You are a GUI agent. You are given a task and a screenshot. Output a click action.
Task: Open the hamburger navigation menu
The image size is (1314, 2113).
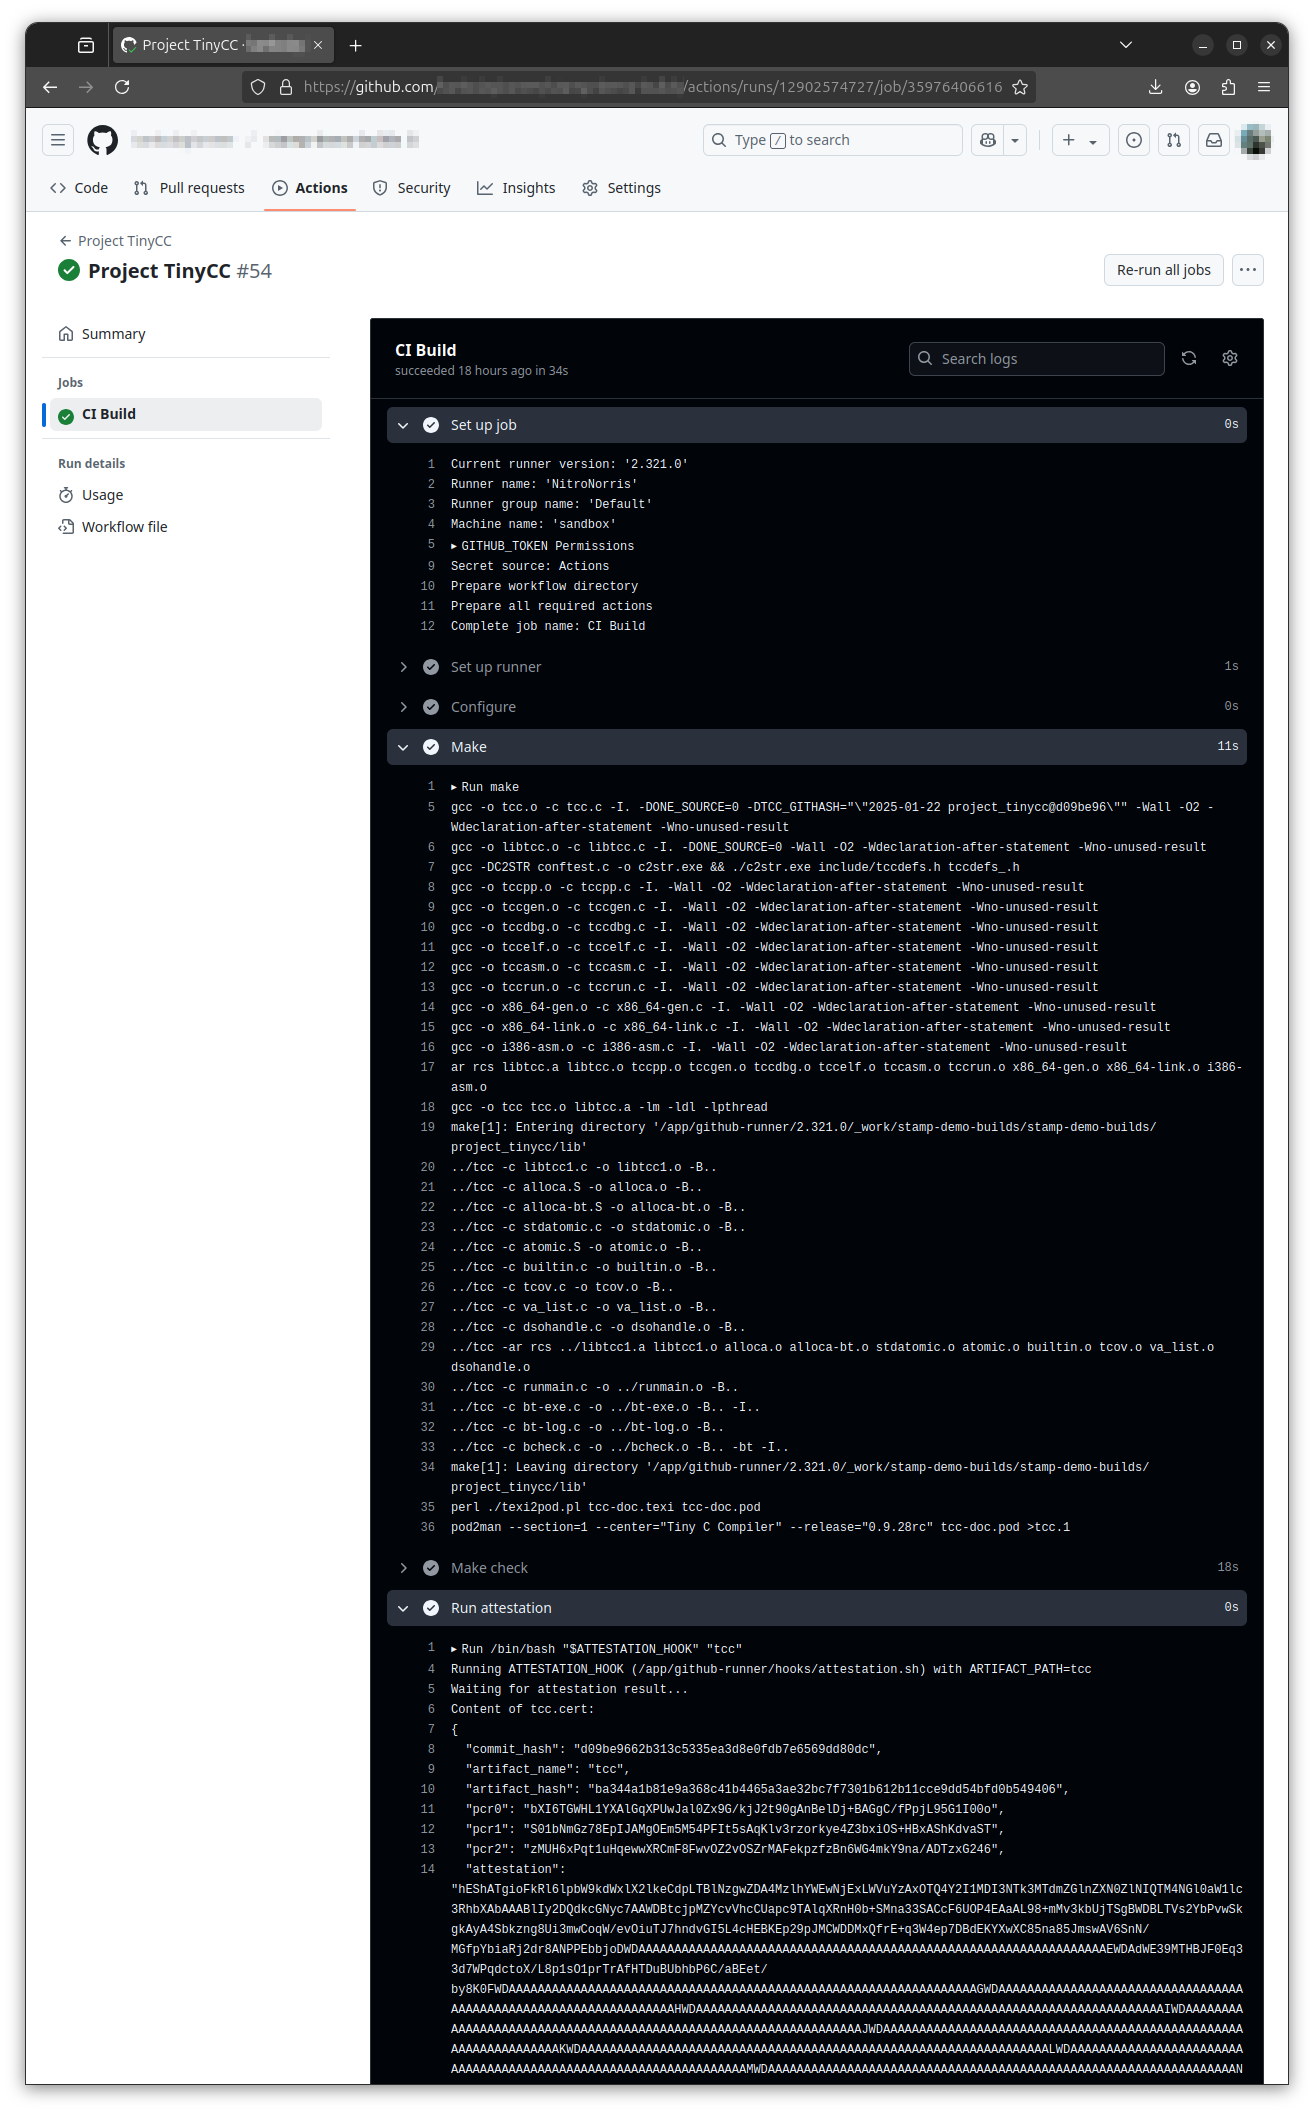58,140
